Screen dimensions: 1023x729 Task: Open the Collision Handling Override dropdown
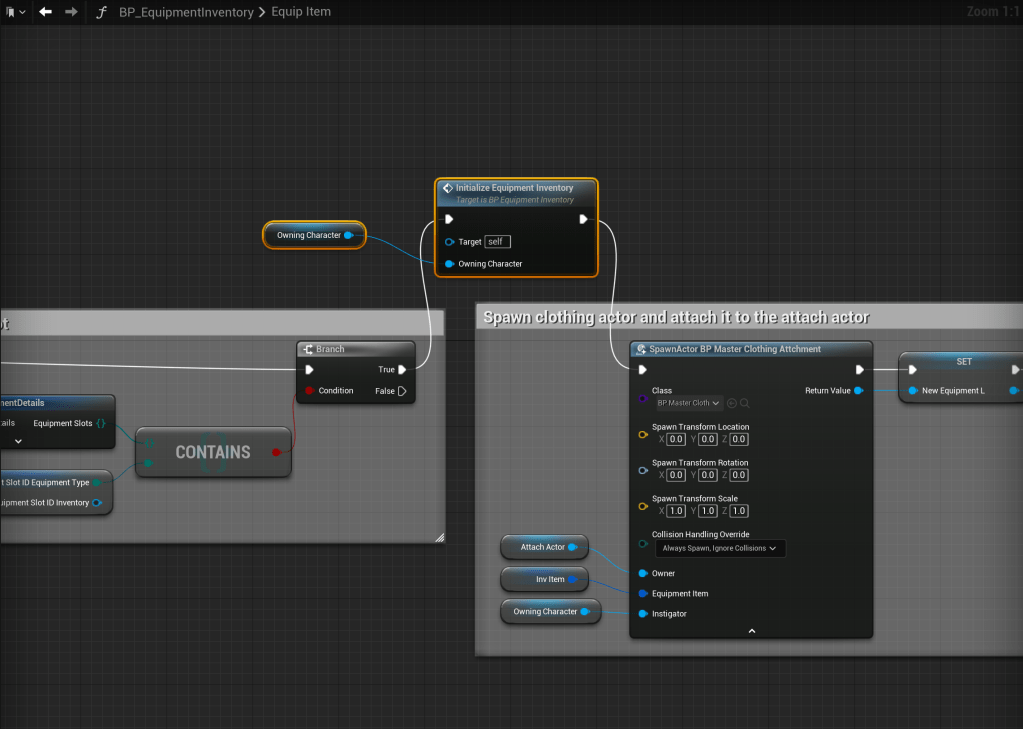click(x=720, y=548)
